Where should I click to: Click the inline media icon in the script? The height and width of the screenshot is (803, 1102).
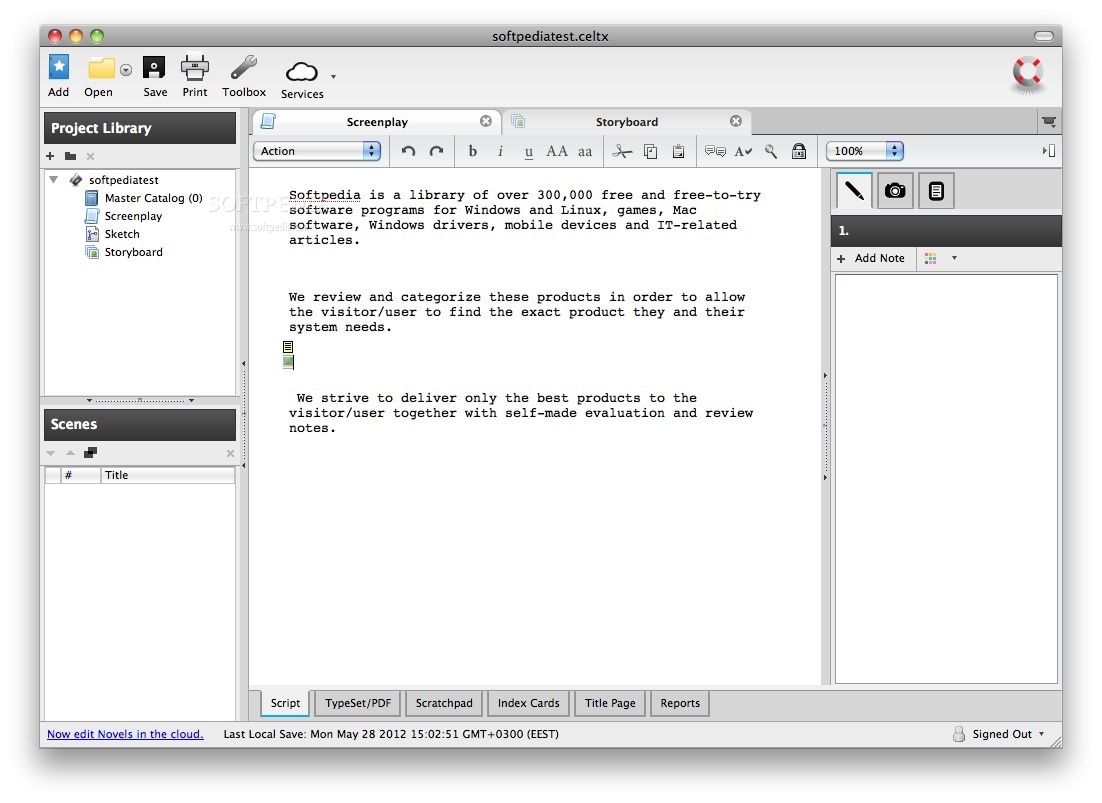click(288, 362)
